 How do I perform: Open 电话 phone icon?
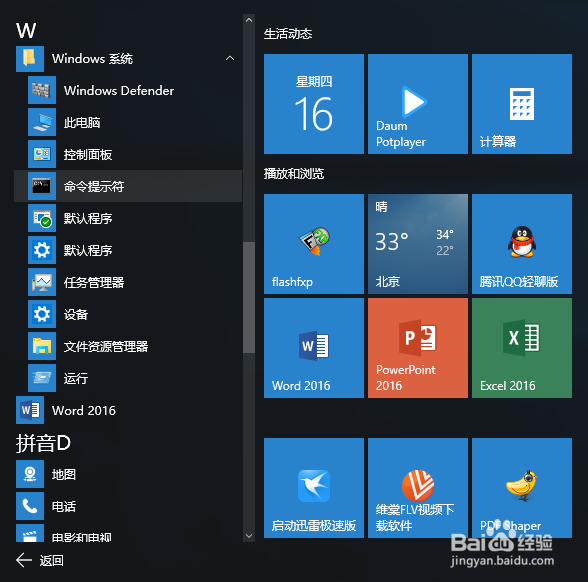click(30, 506)
